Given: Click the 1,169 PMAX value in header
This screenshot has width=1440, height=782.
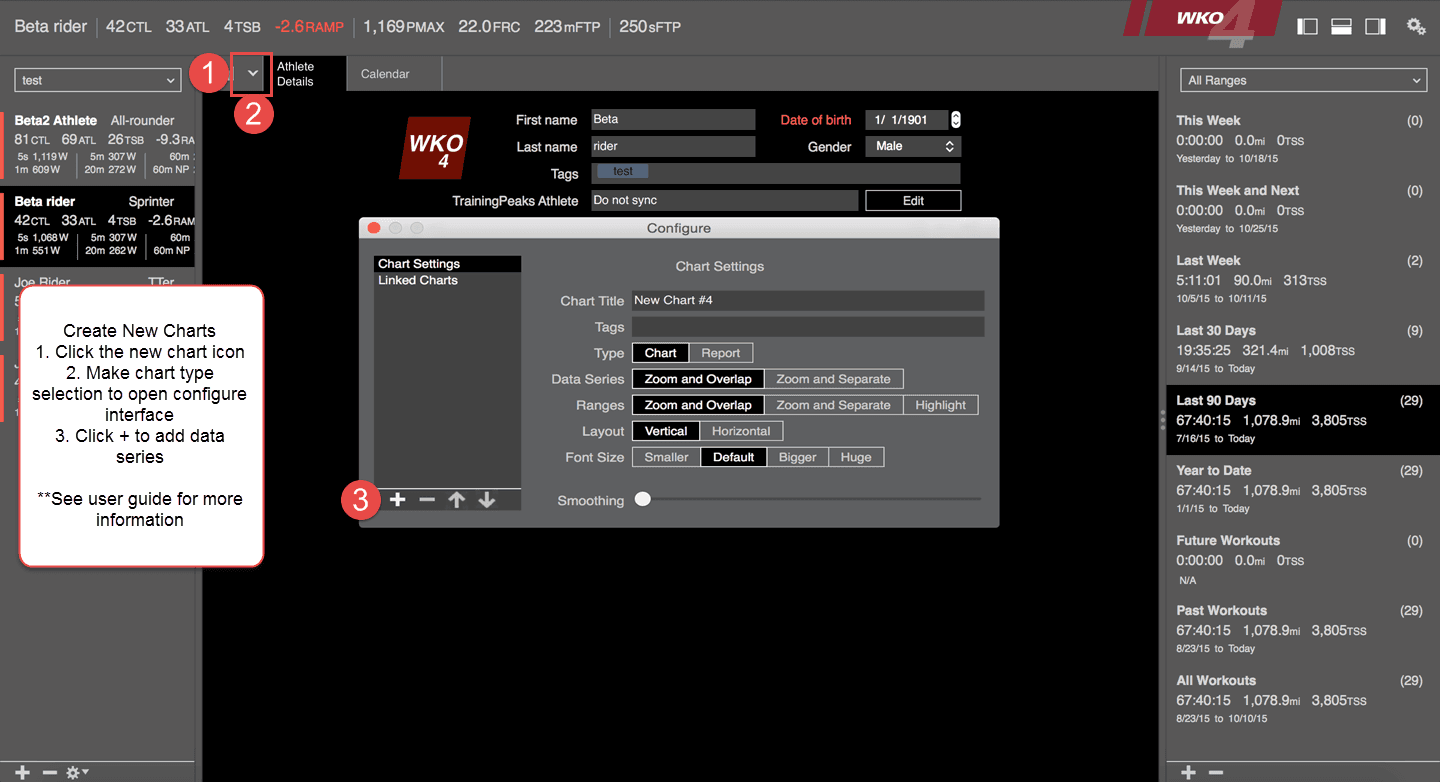Looking at the screenshot, I should pos(404,27).
